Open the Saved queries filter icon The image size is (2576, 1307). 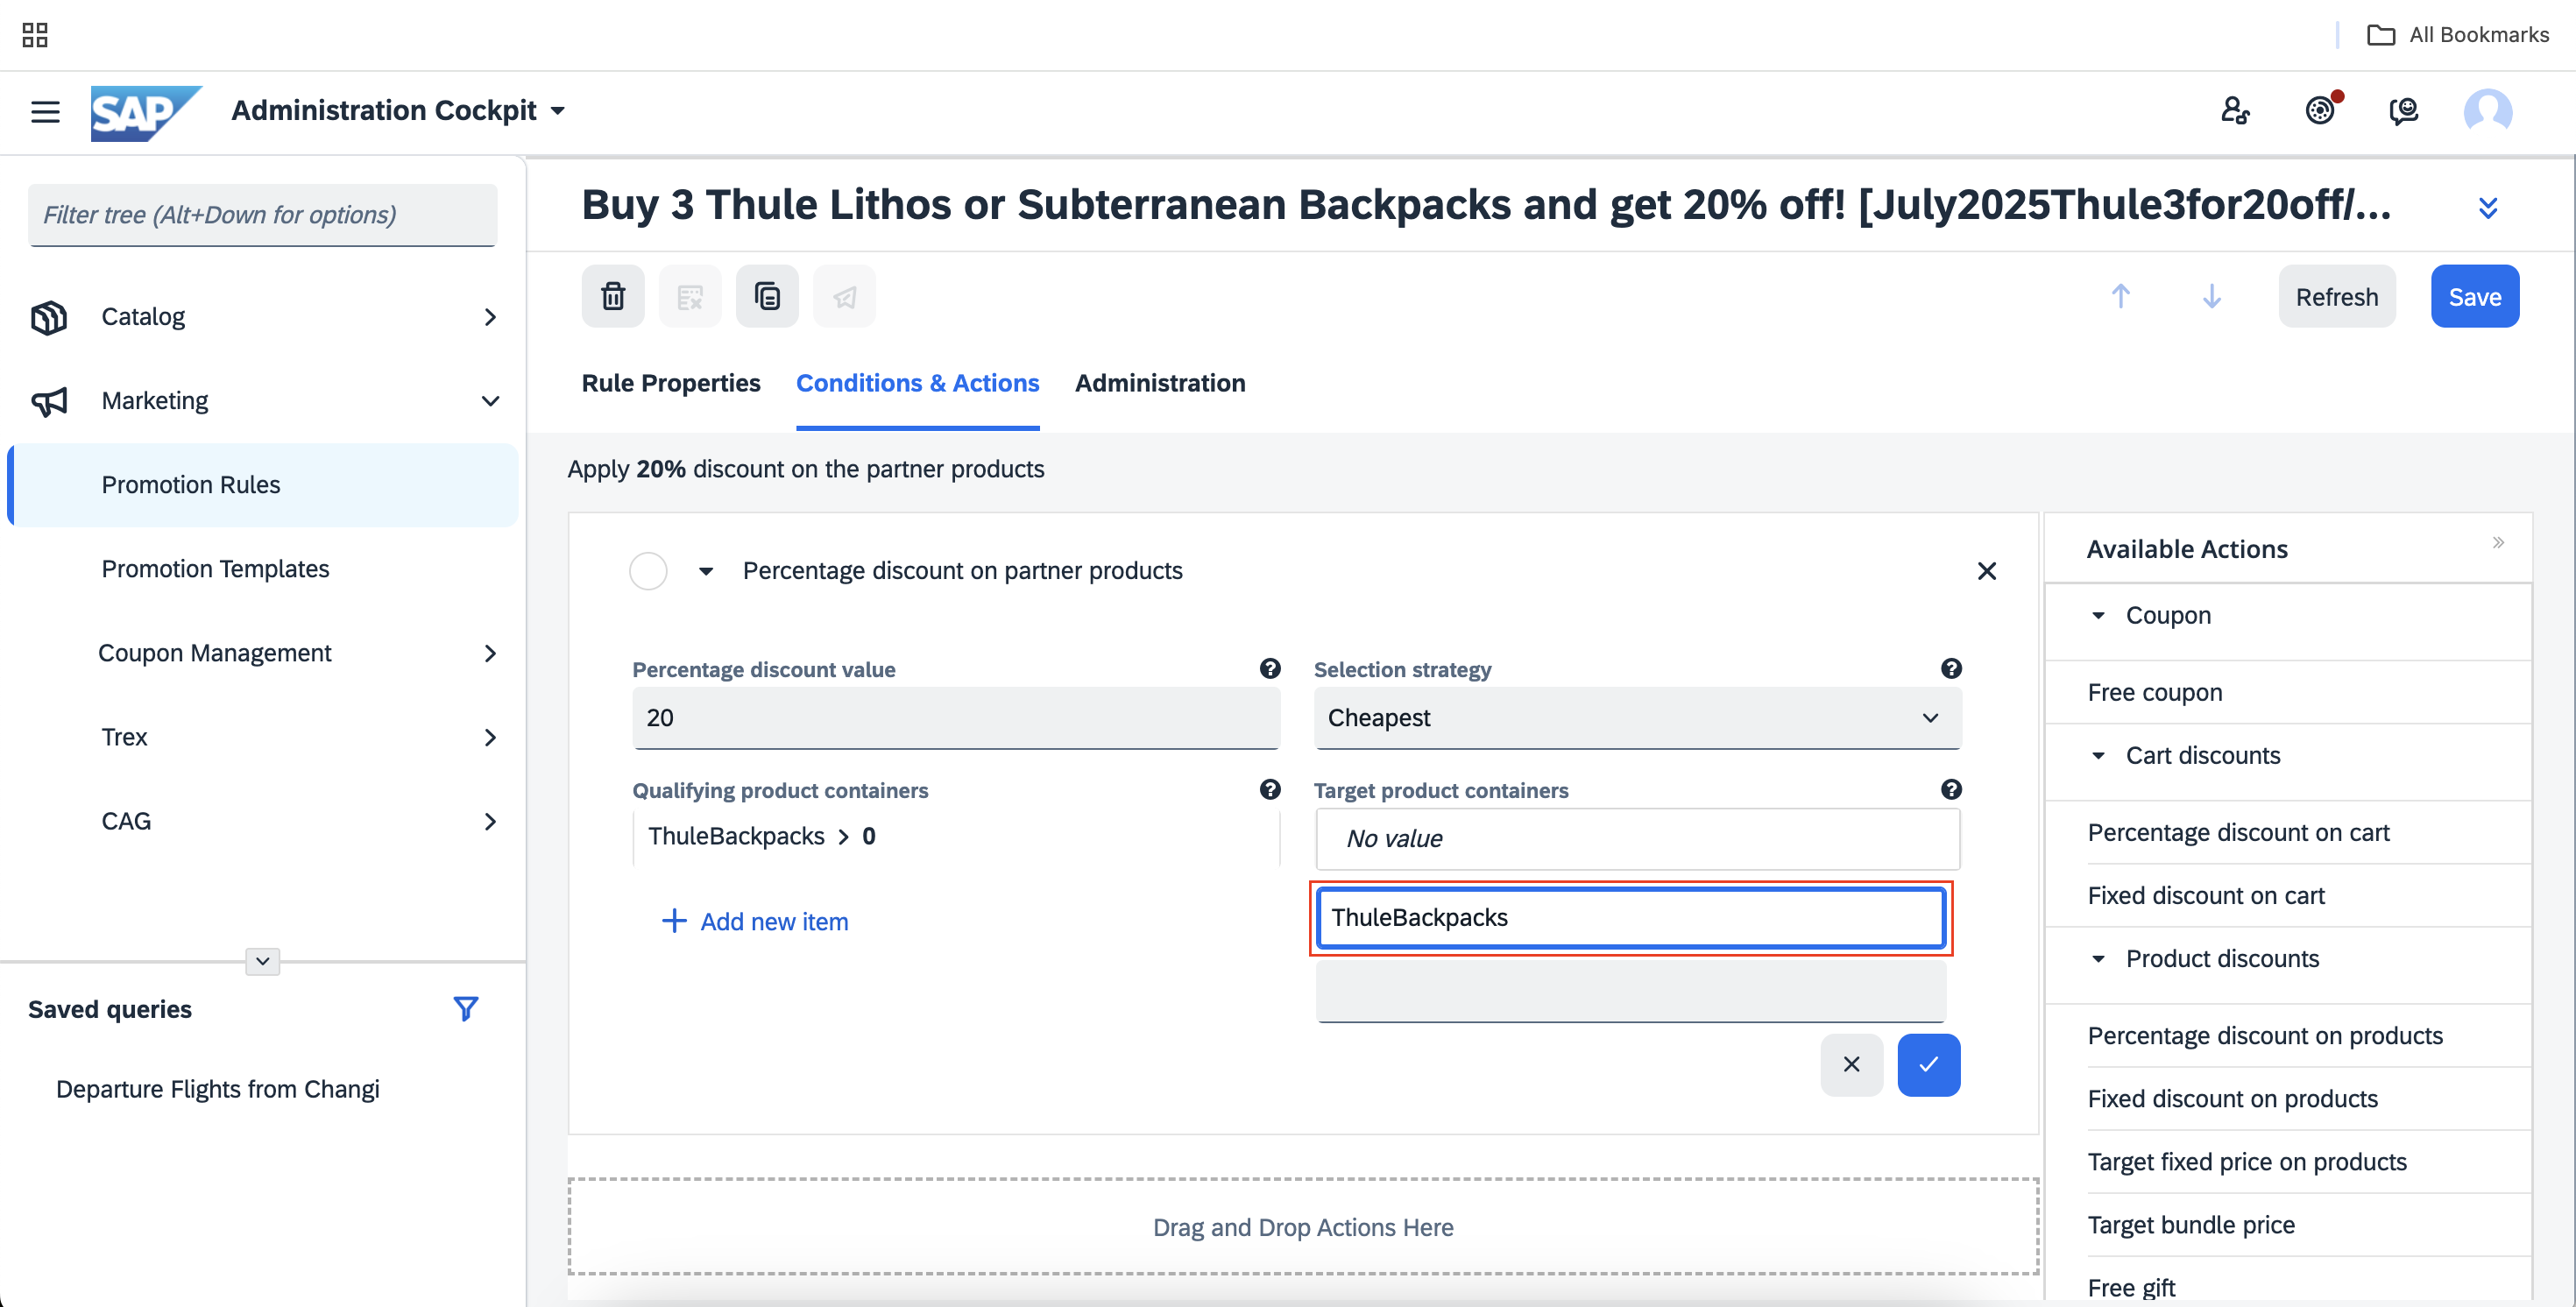coord(465,1008)
